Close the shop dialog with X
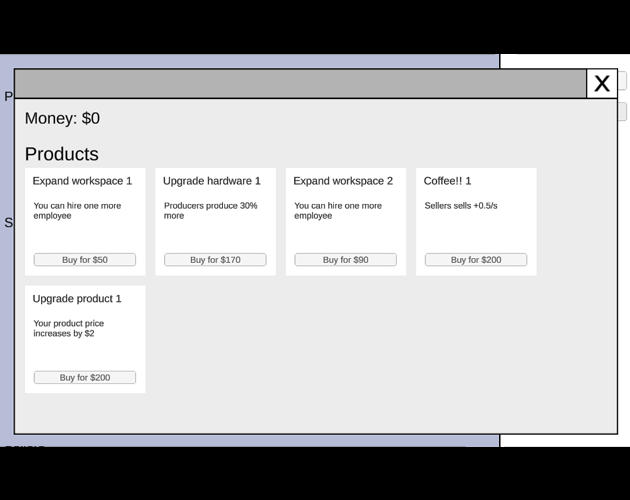The height and width of the screenshot is (500, 630). click(x=601, y=84)
